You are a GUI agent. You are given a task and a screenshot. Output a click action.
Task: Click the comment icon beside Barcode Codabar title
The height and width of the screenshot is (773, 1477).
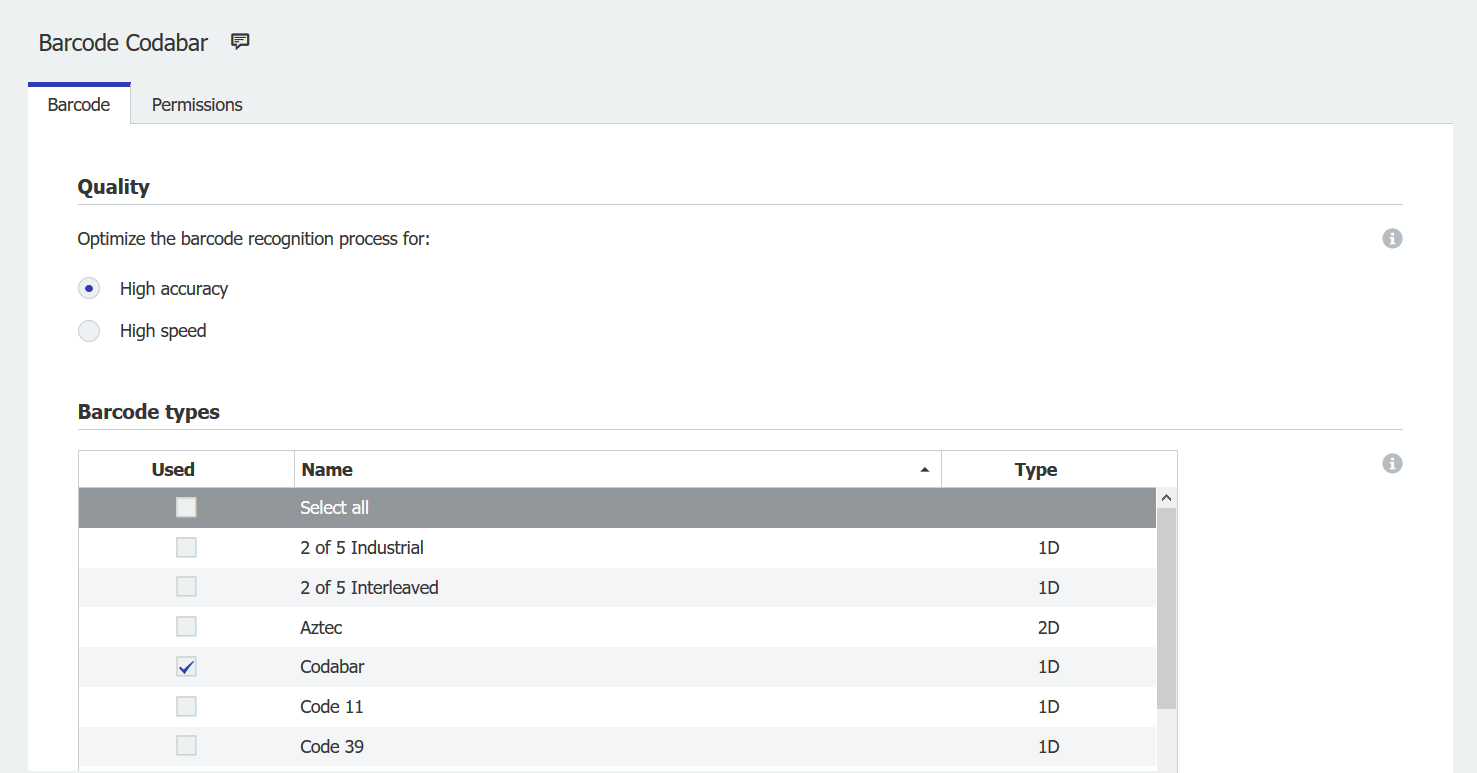[x=240, y=42]
